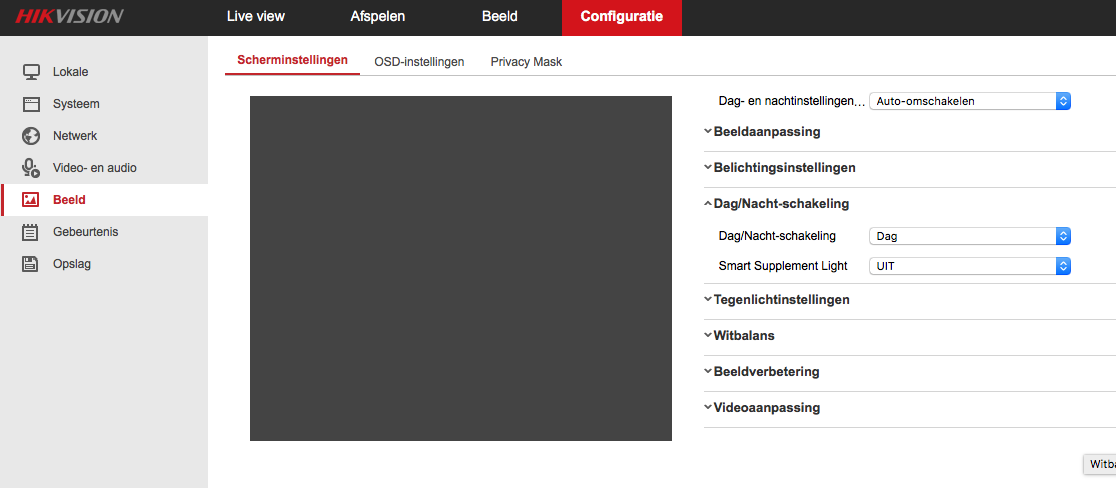Expand the Beeldaanpassing section
The height and width of the screenshot is (488, 1116).
[x=762, y=132]
